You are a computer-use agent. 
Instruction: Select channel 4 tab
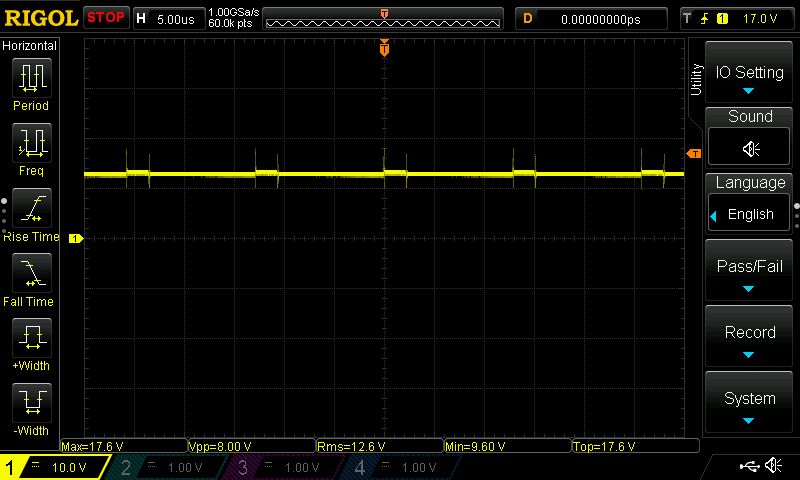click(x=401, y=467)
